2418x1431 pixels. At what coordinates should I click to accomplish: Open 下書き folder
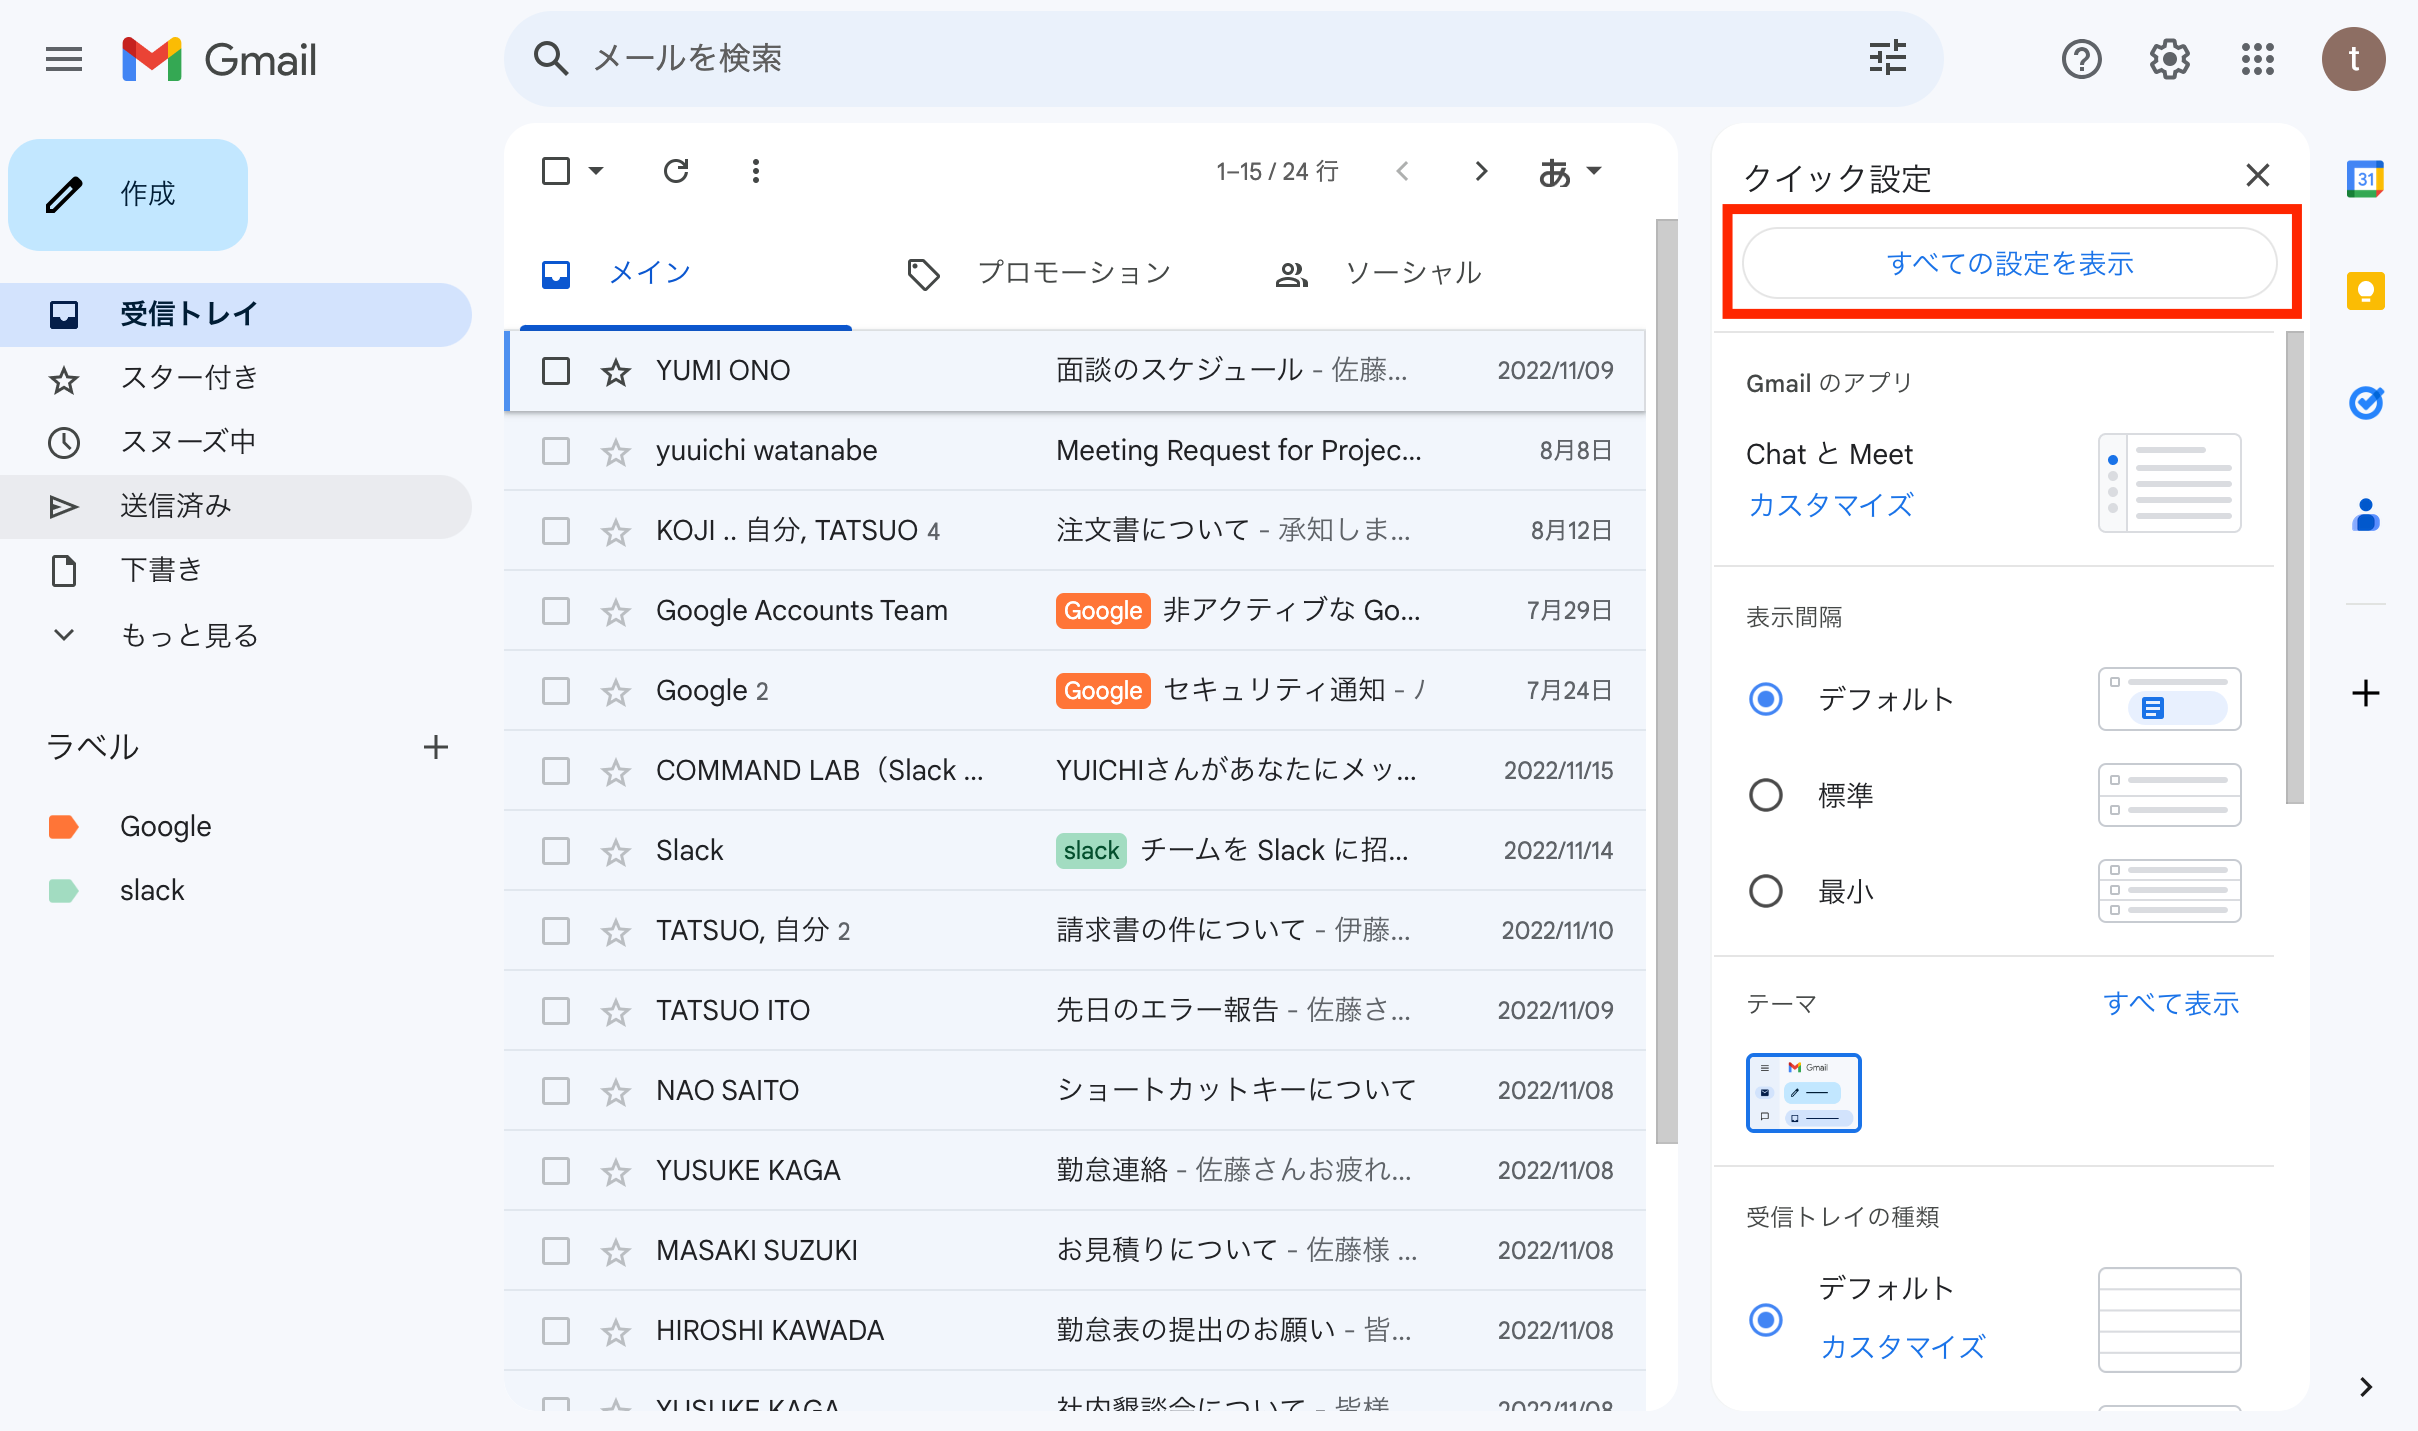tap(236, 571)
